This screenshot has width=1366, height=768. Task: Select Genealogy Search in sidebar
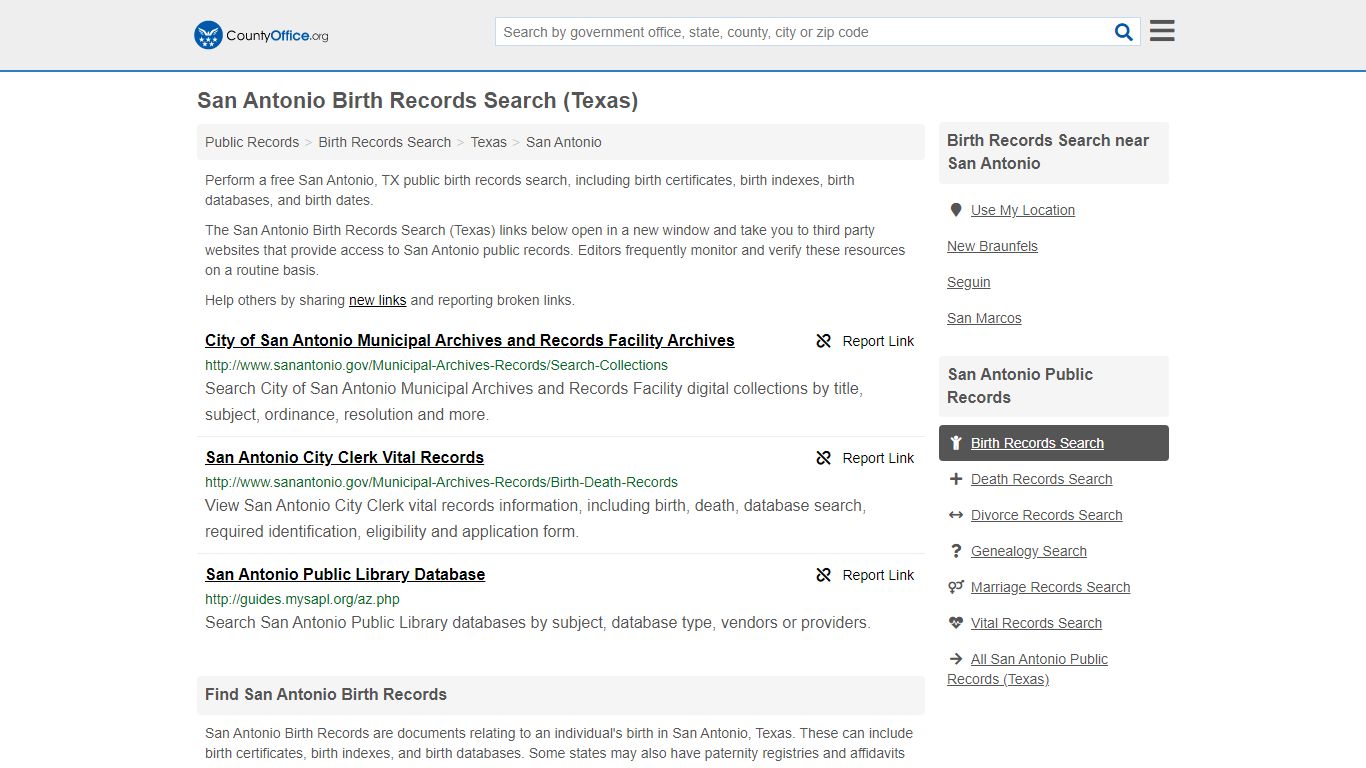click(x=1028, y=551)
